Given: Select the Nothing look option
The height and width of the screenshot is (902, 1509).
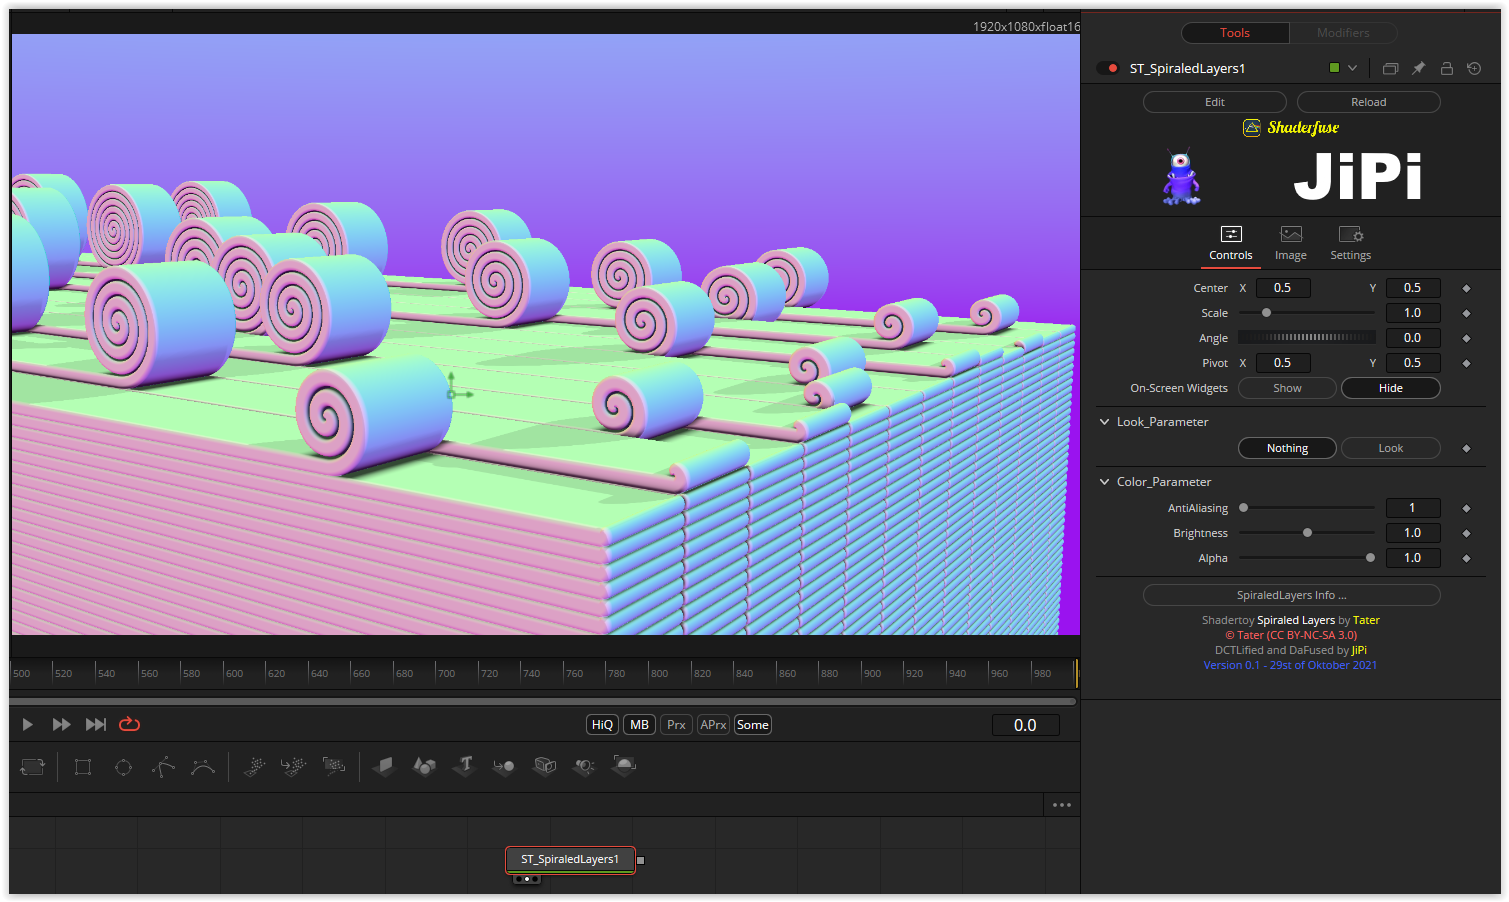Looking at the screenshot, I should coord(1287,448).
